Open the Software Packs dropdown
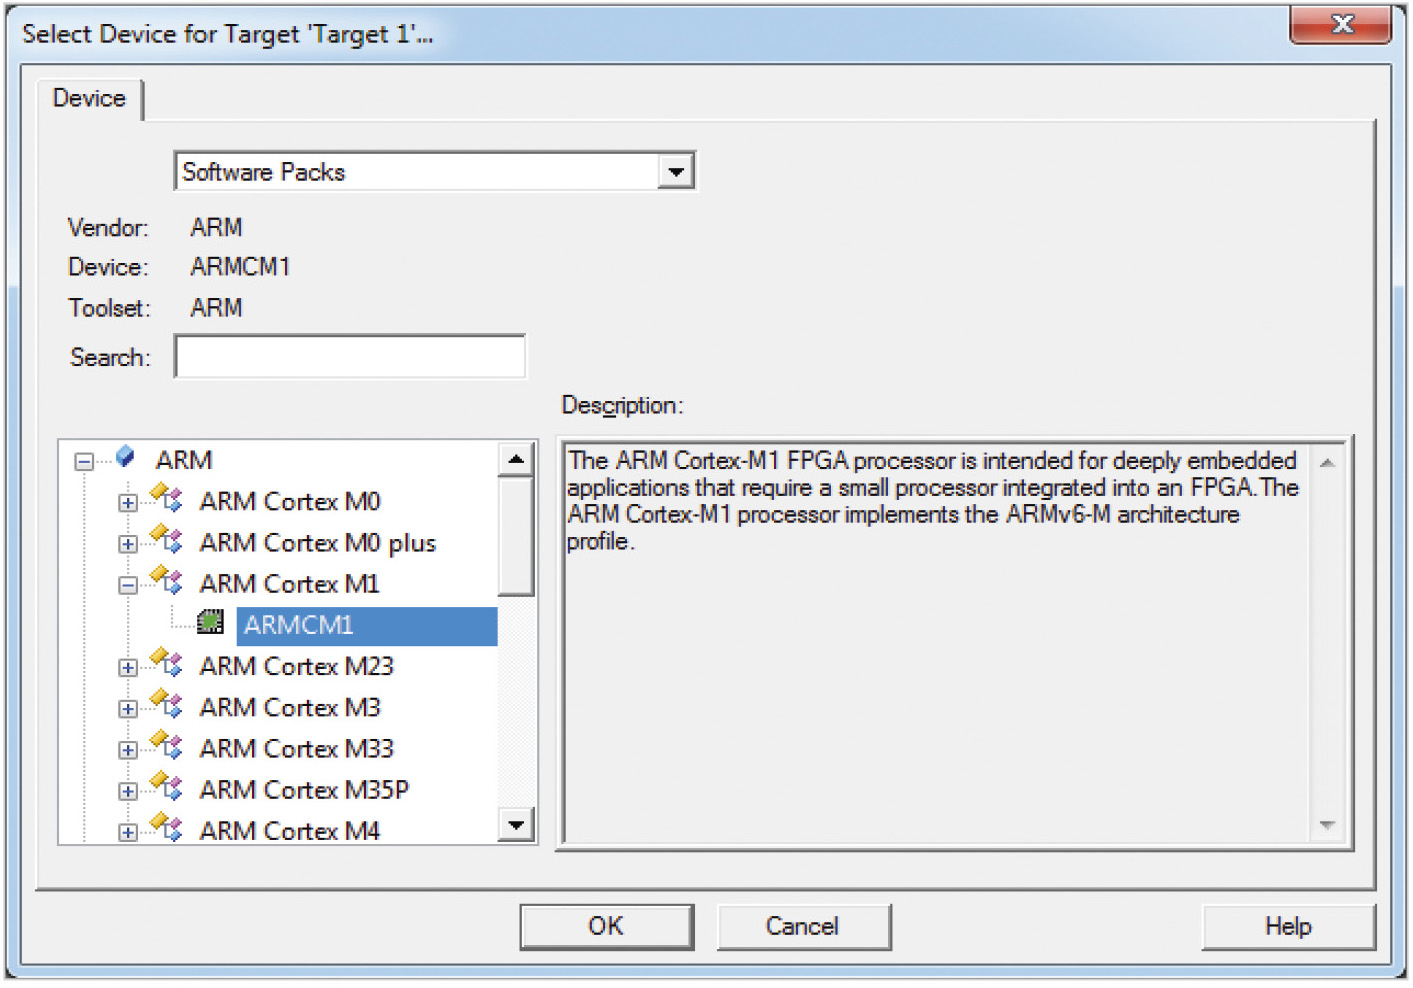Viewport: 1413px width, 988px height. 676,172
